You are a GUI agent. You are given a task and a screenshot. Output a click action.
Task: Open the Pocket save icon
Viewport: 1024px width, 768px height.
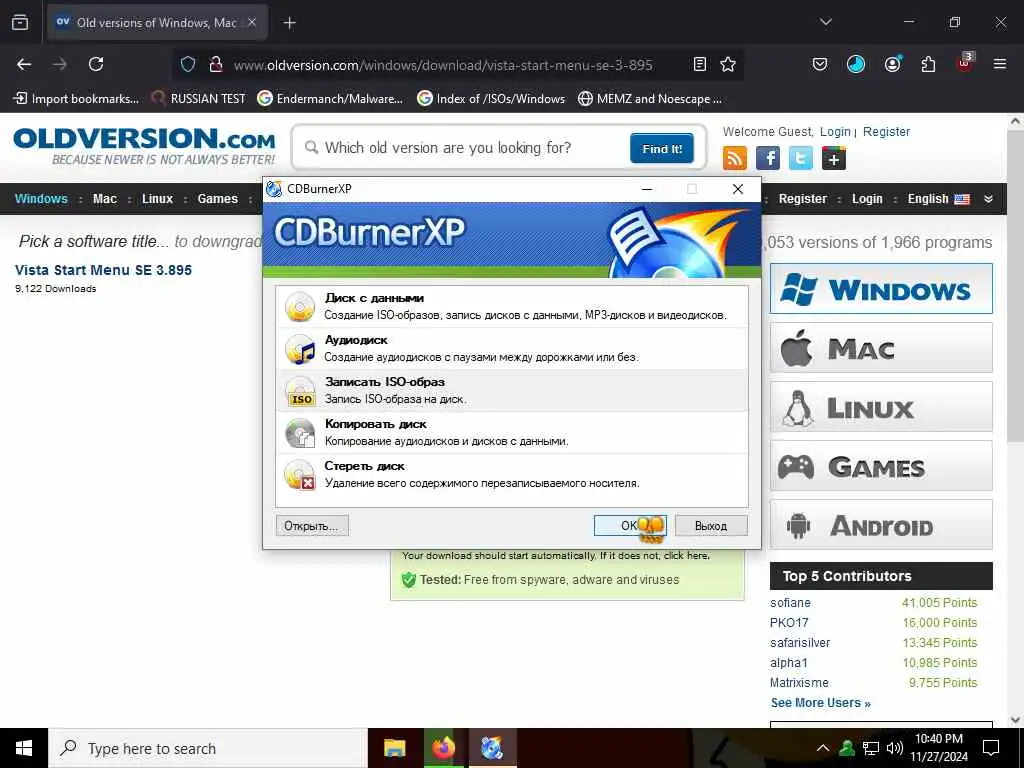[x=820, y=64]
